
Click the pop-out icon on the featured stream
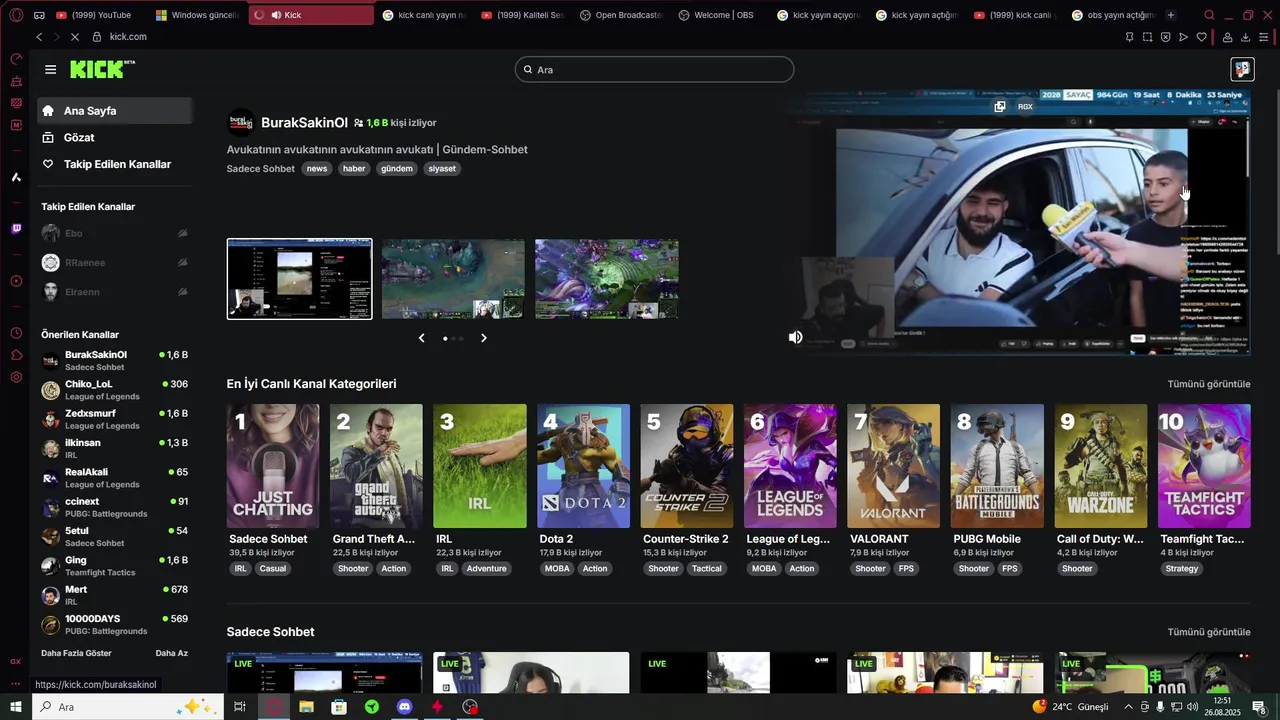999,106
